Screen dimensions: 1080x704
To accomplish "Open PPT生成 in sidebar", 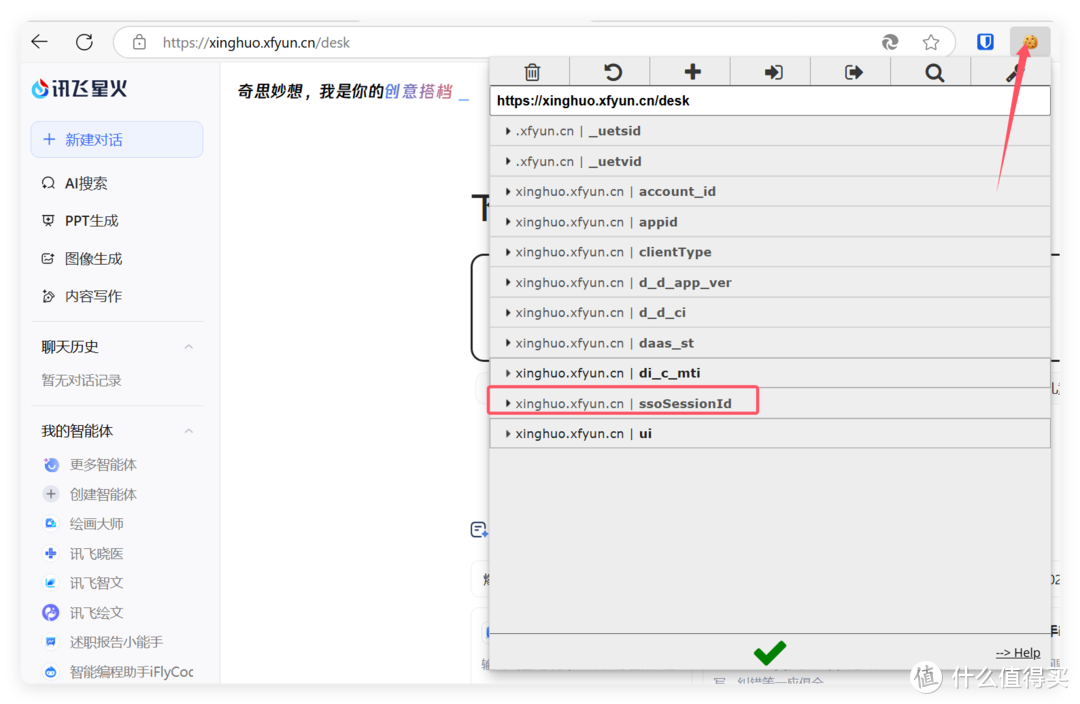I will coord(80,220).
